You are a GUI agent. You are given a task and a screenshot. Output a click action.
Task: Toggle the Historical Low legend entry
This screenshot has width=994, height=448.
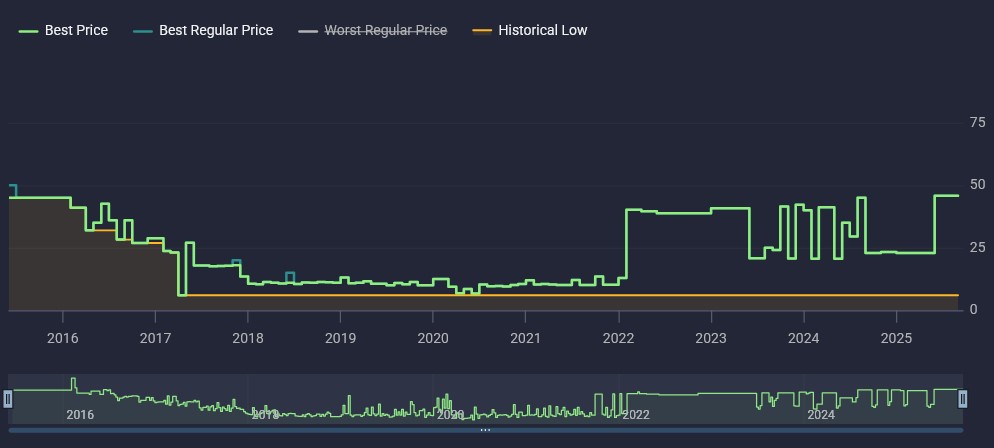pyautogui.click(x=530, y=30)
